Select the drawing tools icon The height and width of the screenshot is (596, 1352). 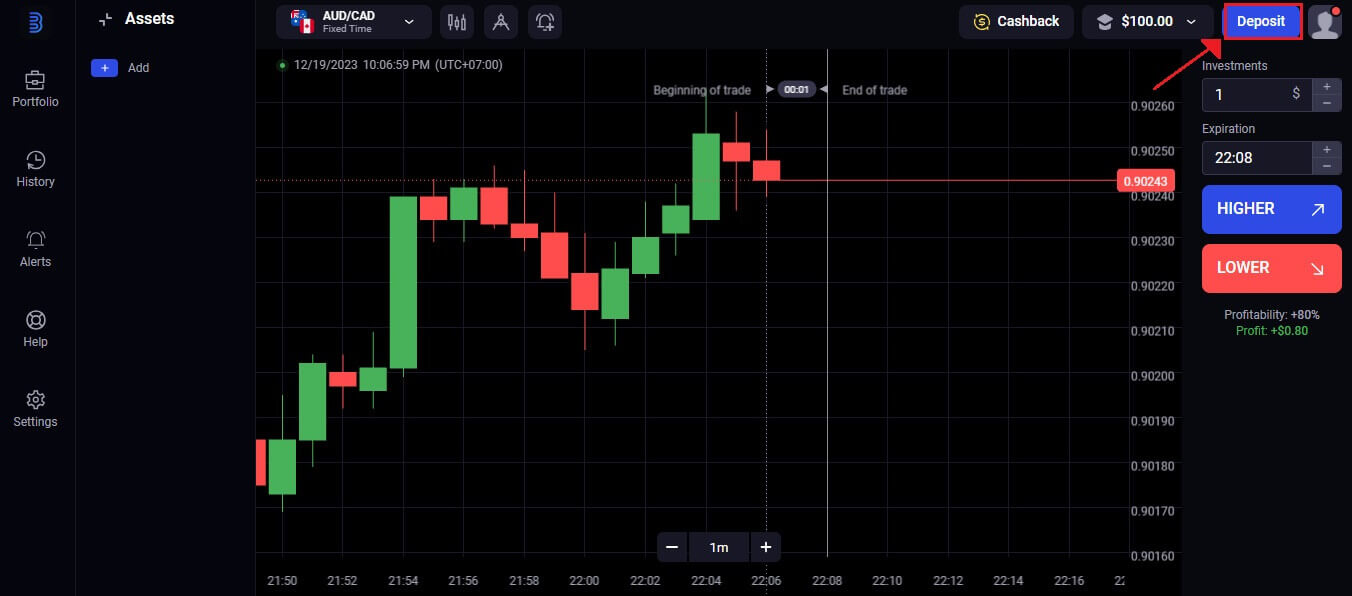501,21
